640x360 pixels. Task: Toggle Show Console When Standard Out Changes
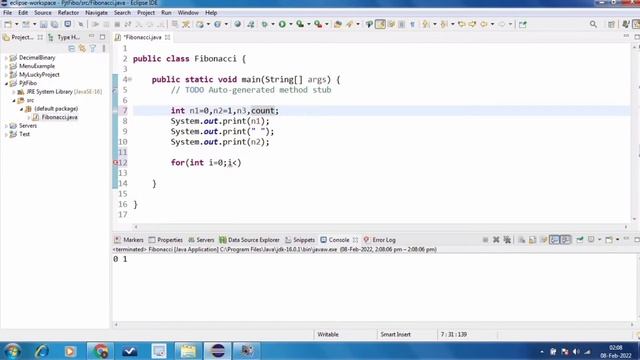click(x=554, y=240)
